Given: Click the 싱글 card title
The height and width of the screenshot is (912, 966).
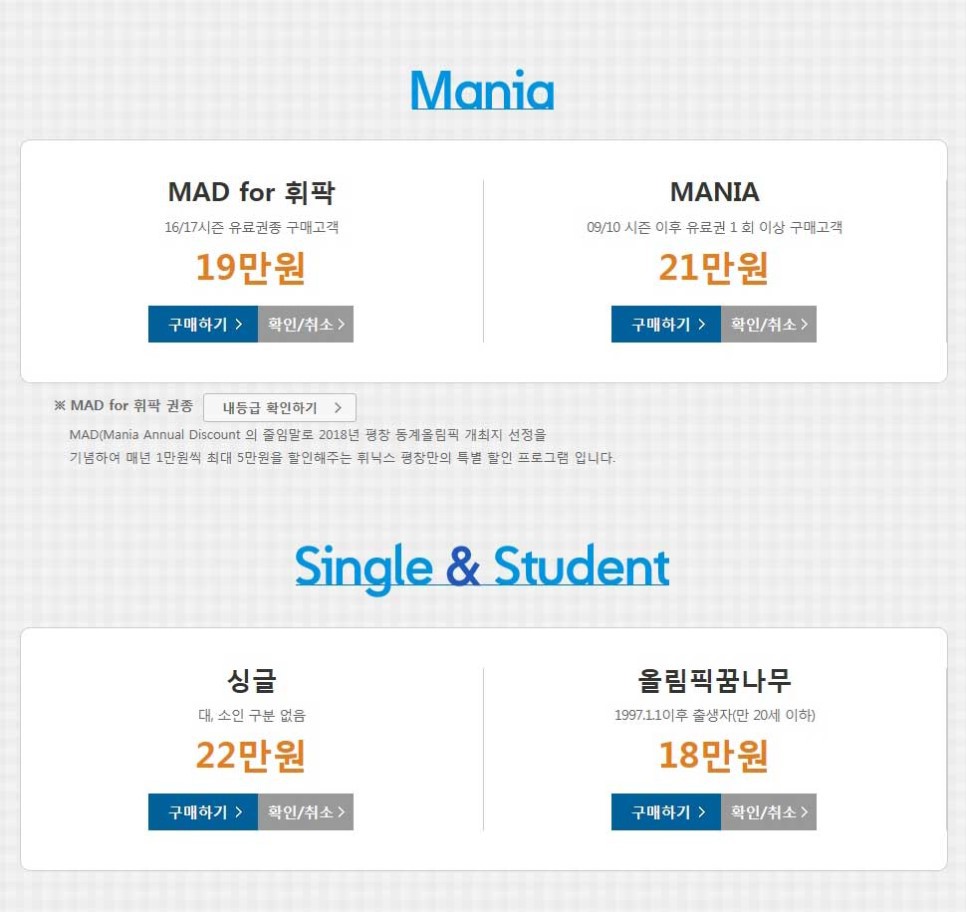Looking at the screenshot, I should (251, 680).
